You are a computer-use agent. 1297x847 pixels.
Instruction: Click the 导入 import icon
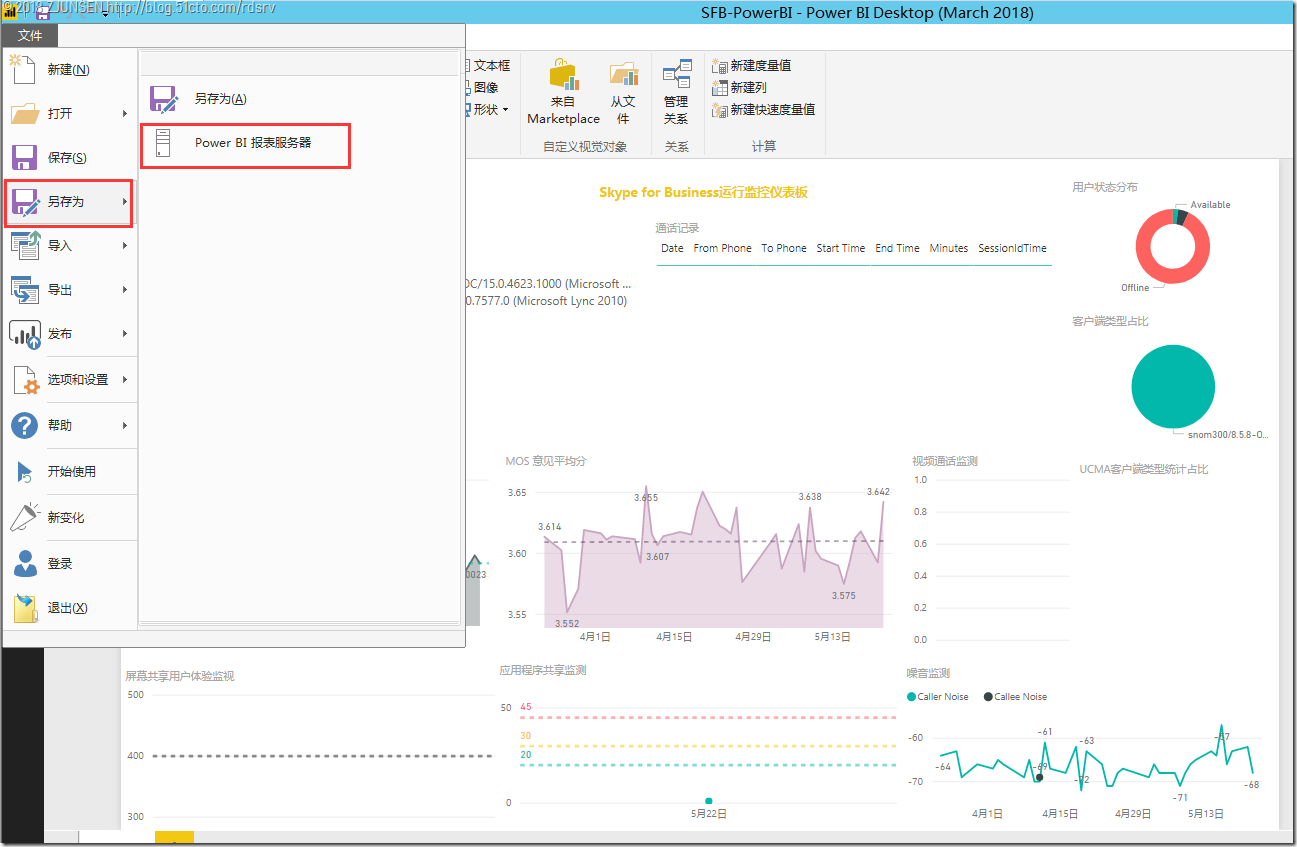pos(24,246)
